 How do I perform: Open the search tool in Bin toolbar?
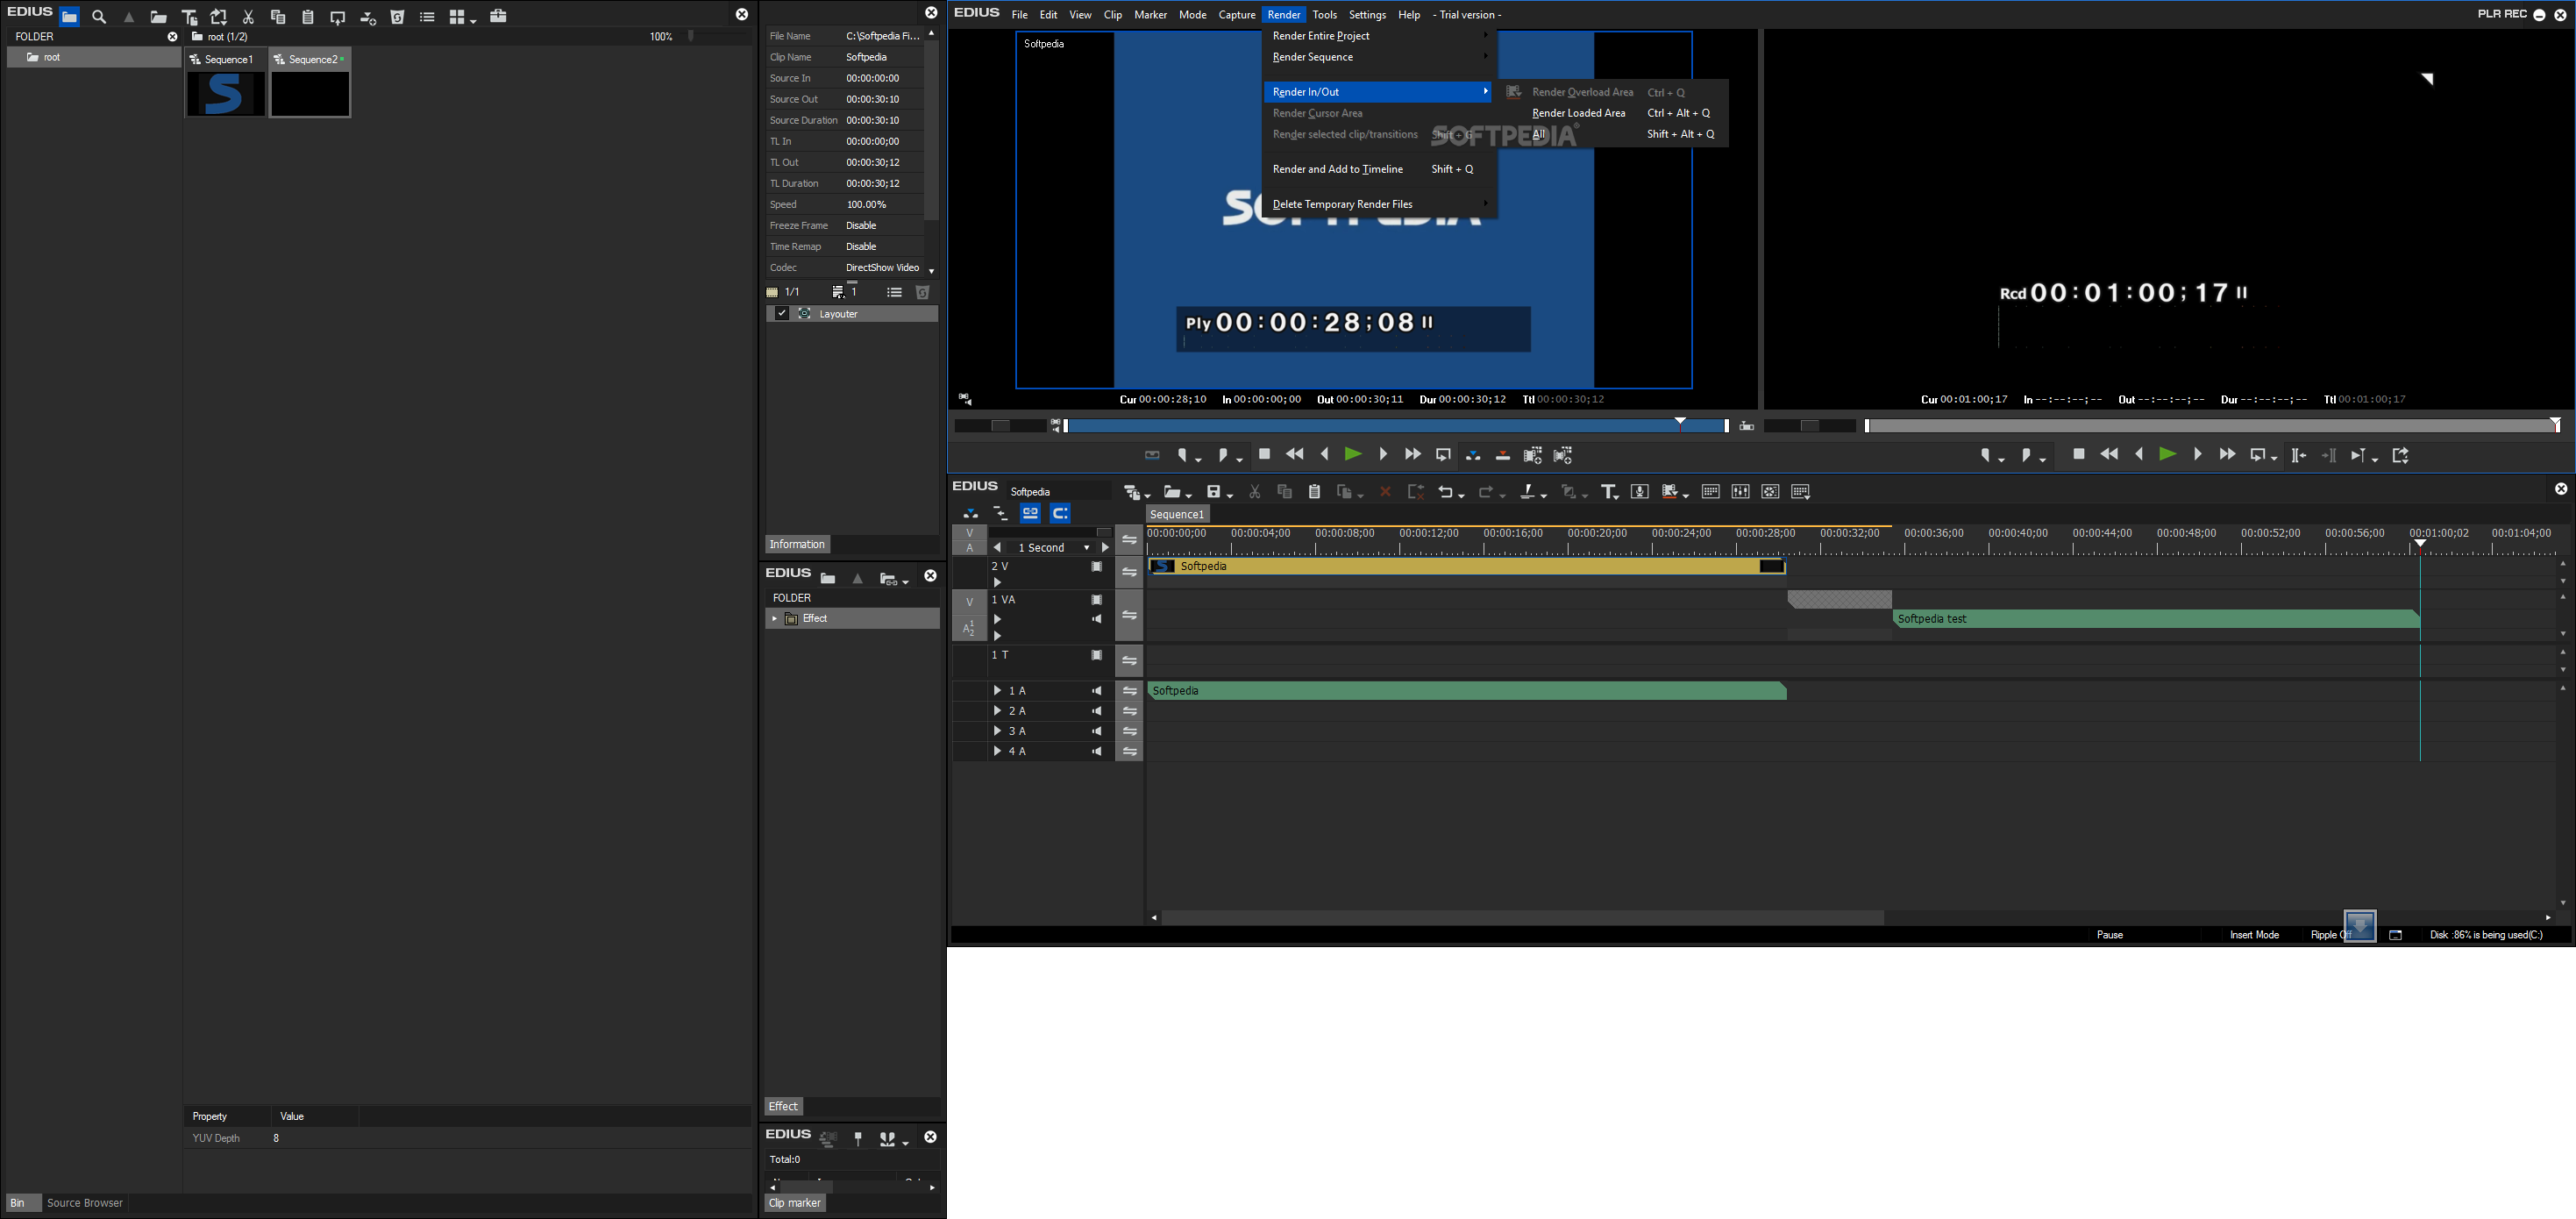point(99,17)
